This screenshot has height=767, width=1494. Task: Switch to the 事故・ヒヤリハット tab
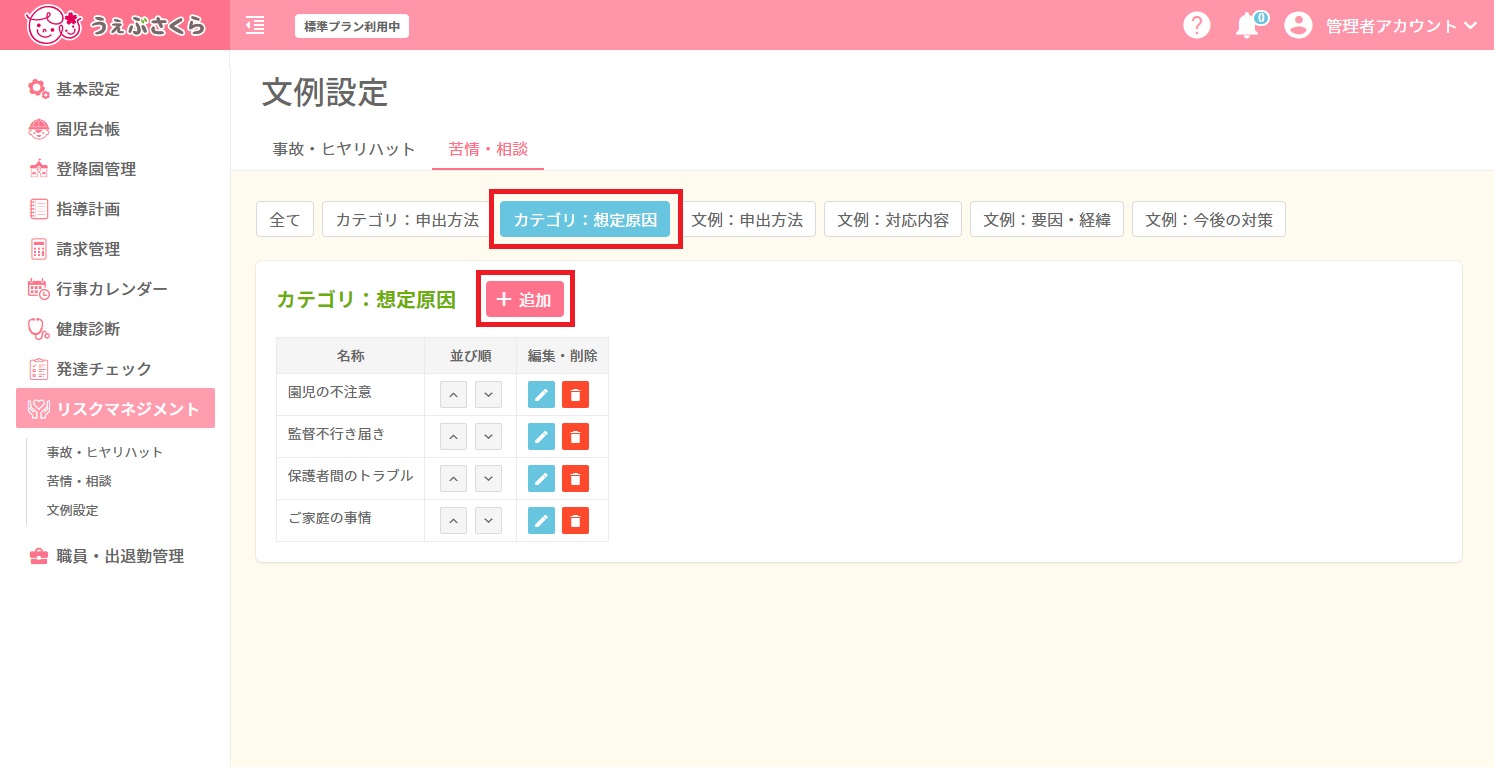coord(344,149)
